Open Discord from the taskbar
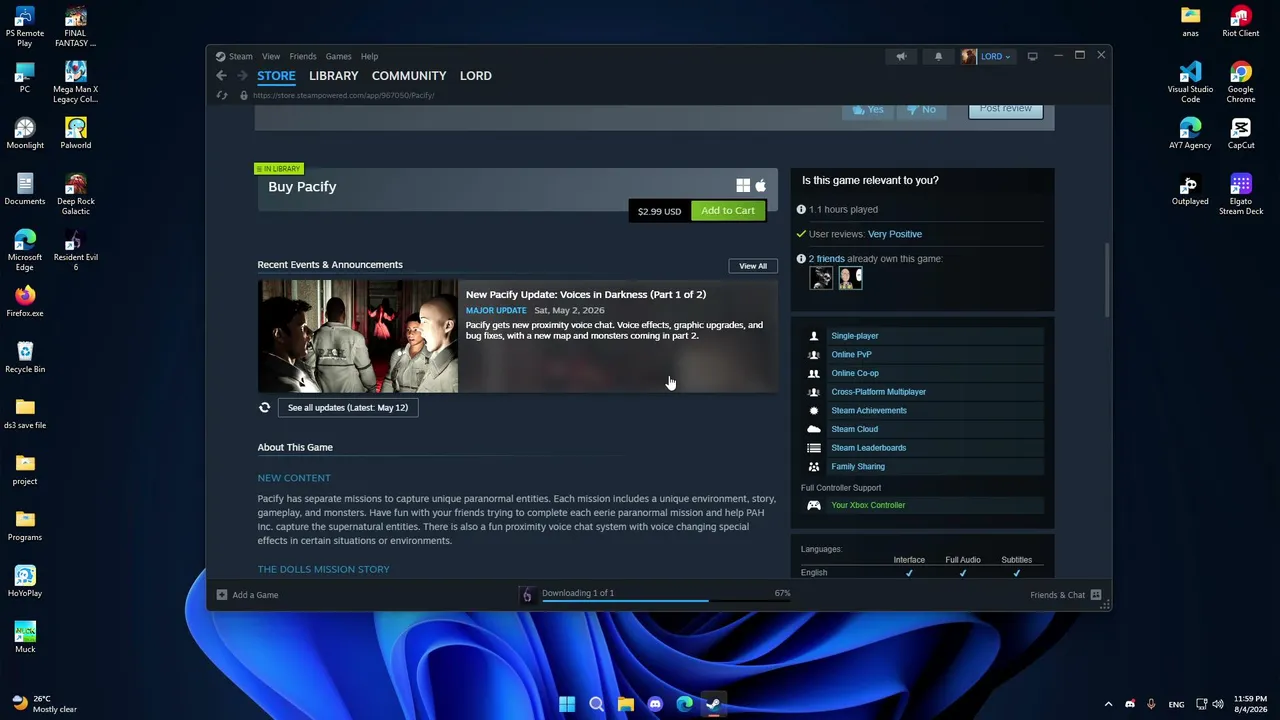This screenshot has height=720, width=1280. pos(655,704)
